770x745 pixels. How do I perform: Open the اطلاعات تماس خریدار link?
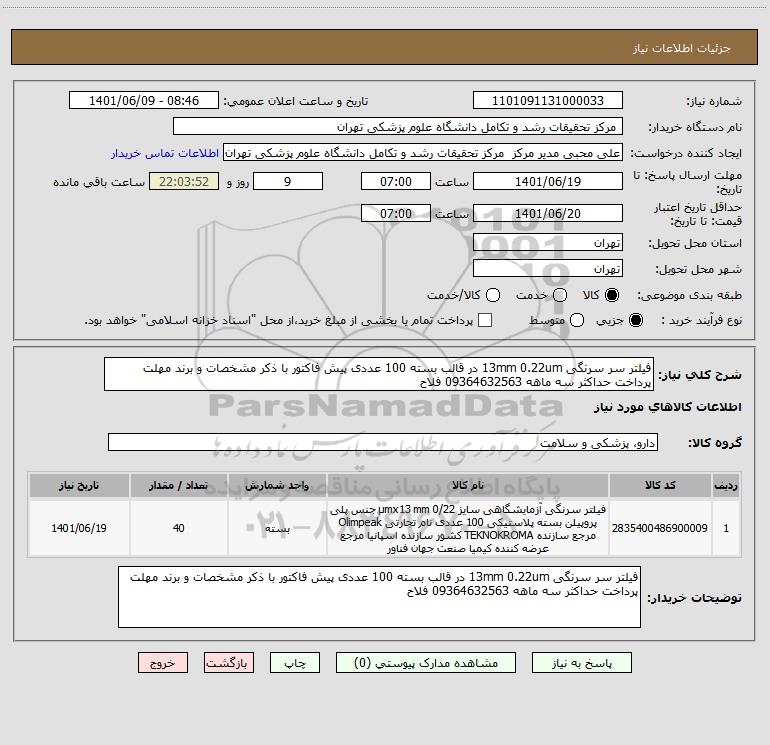pos(165,153)
